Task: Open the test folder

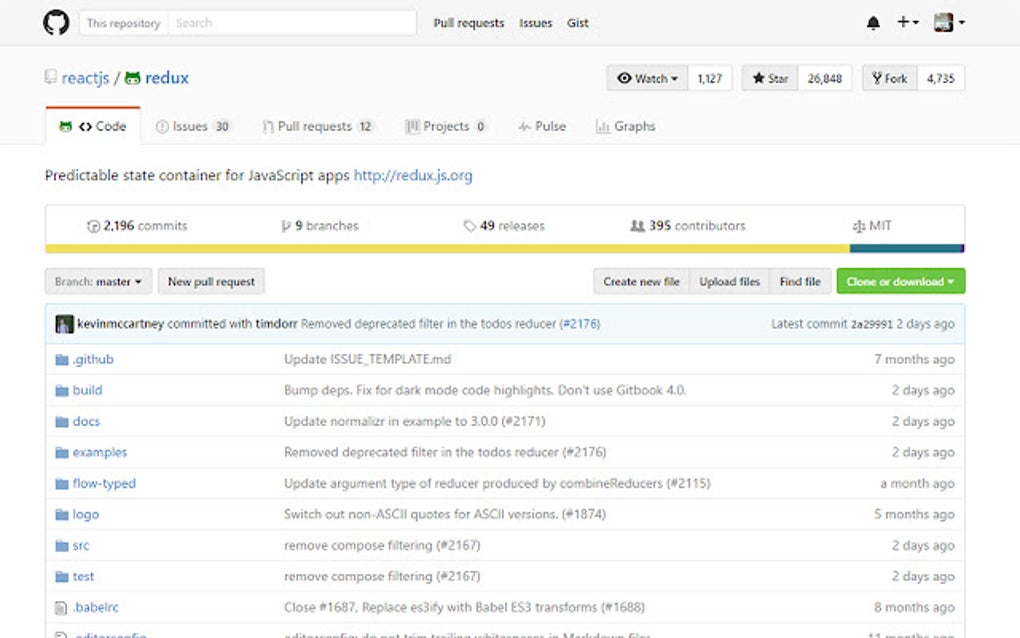Action: click(83, 576)
